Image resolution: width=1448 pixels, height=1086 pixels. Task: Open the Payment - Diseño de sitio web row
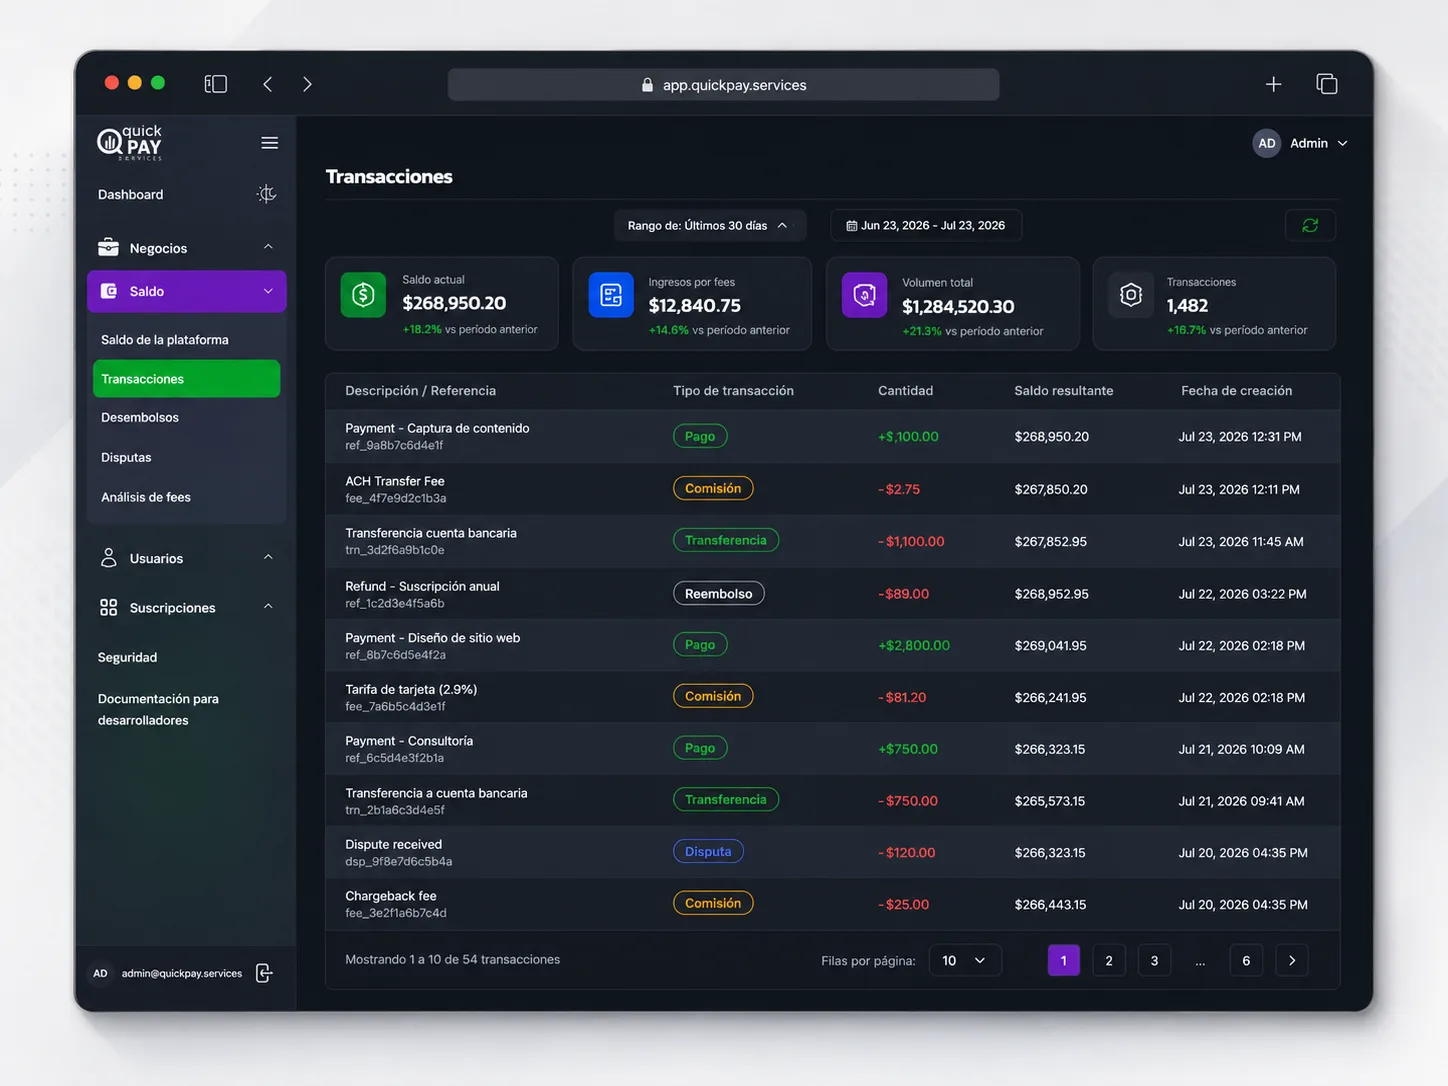point(832,645)
